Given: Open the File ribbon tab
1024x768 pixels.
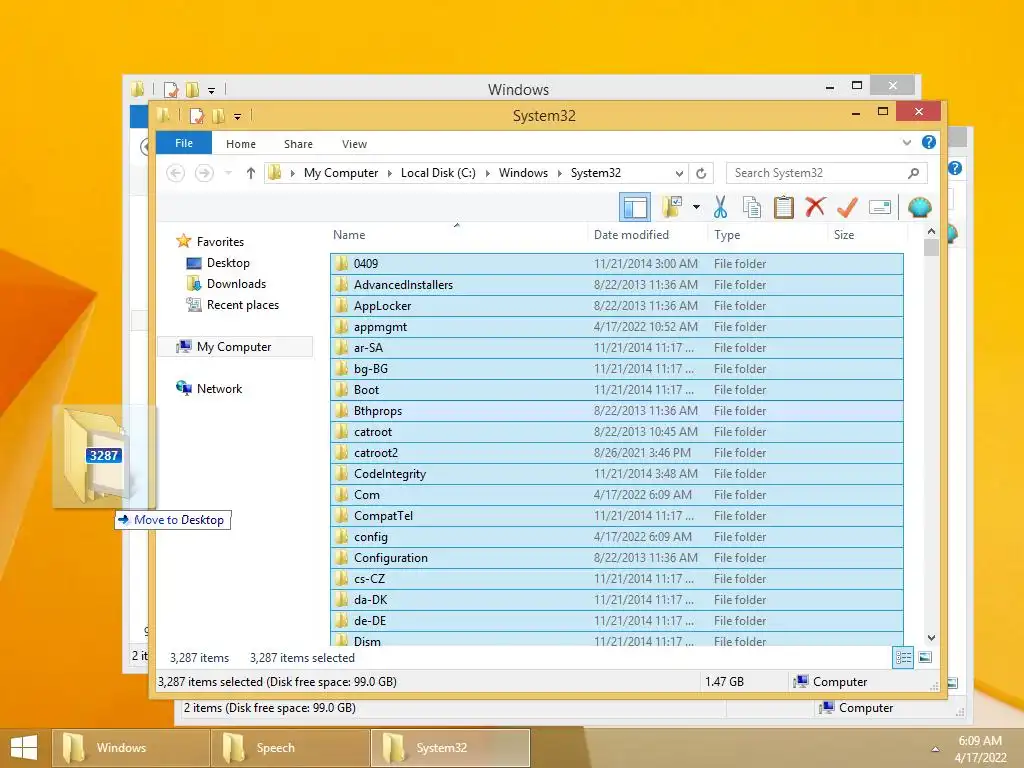Looking at the screenshot, I should tap(184, 143).
